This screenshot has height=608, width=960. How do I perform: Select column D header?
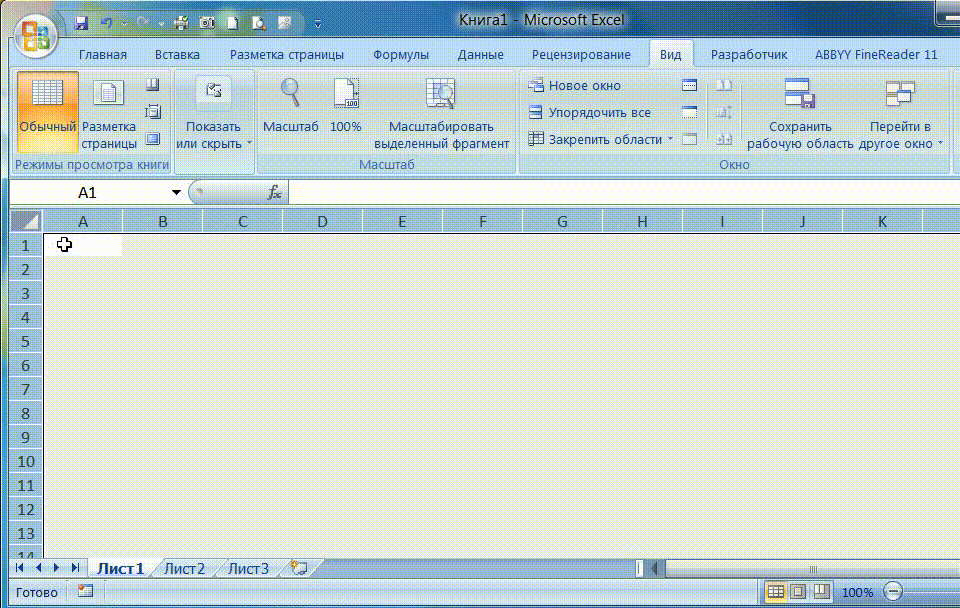(322, 221)
